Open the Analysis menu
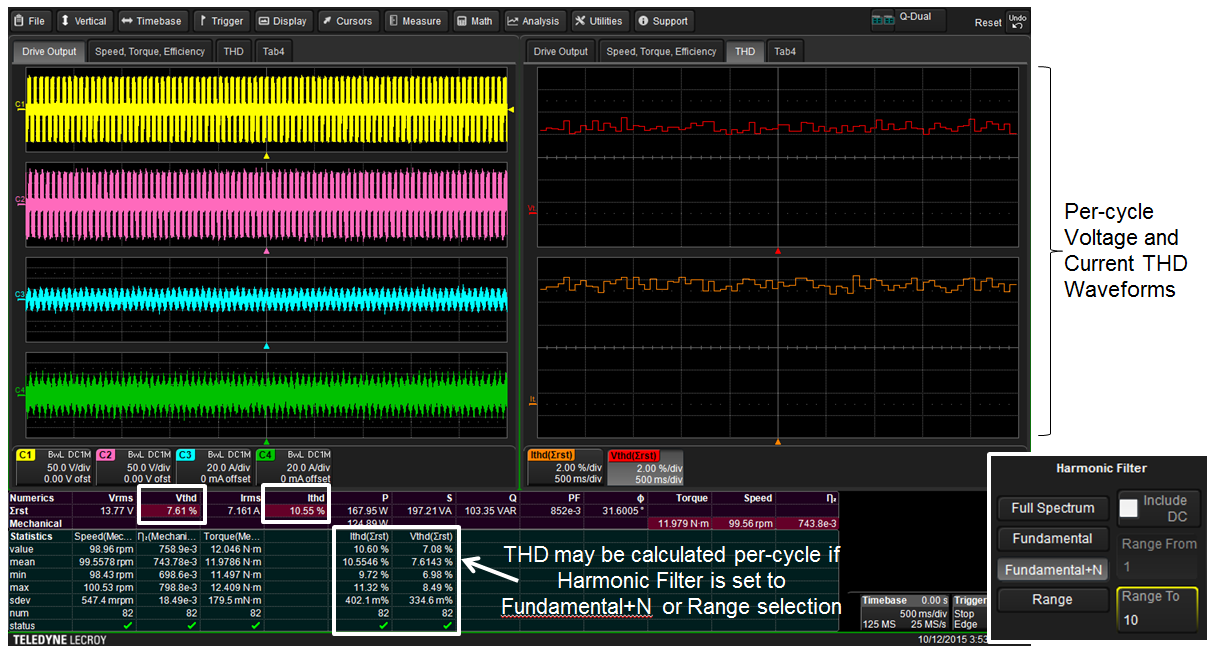Viewport: 1216px width, 653px height. coord(534,21)
